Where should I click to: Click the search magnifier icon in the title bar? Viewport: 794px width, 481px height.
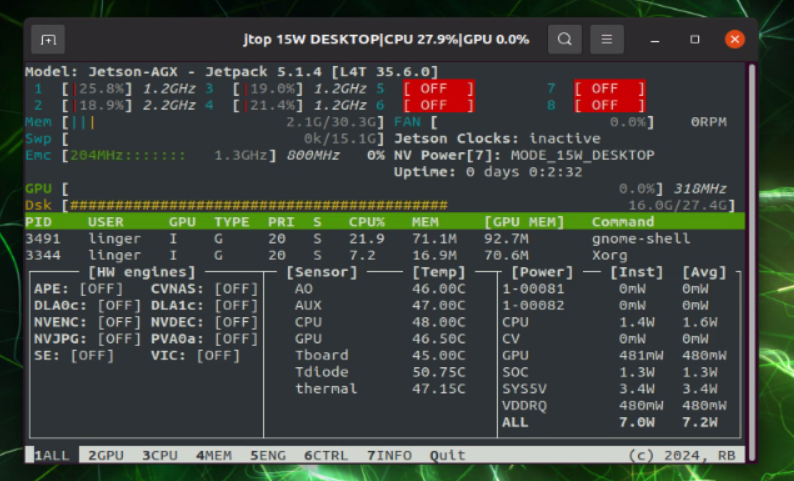pyautogui.click(x=565, y=39)
